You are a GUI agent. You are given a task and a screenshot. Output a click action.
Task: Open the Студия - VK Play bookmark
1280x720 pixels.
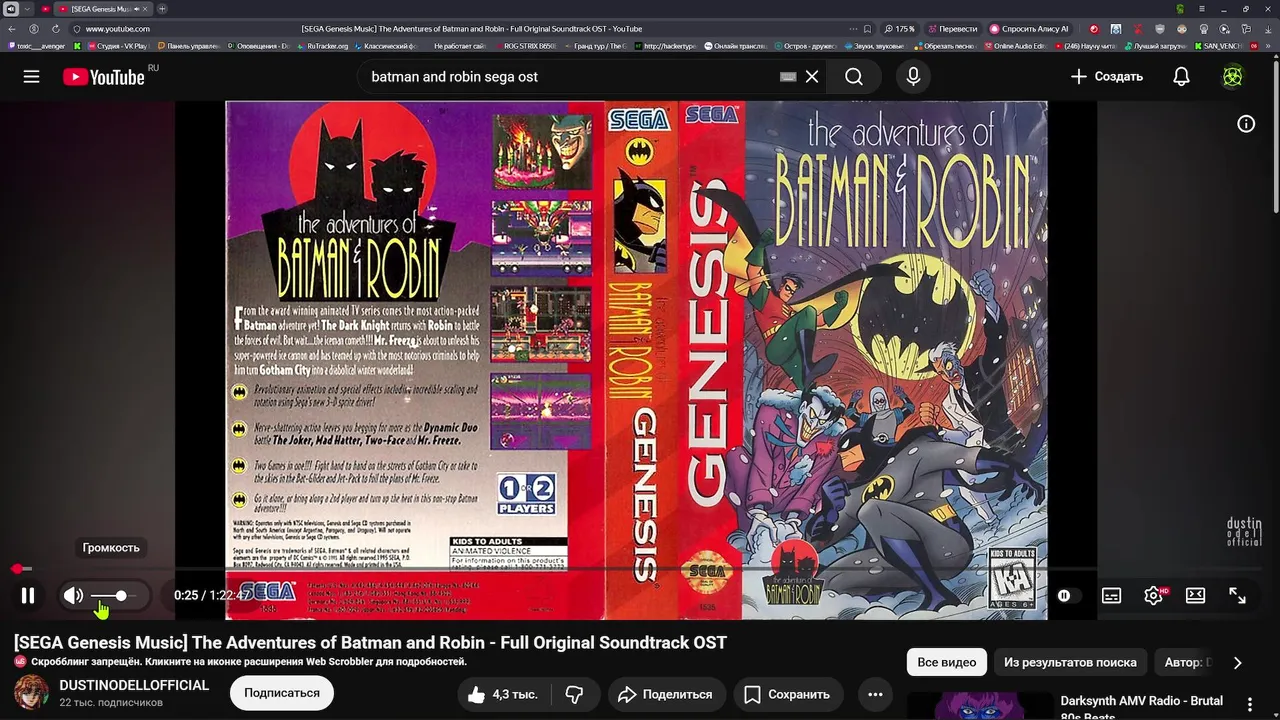[x=117, y=46]
